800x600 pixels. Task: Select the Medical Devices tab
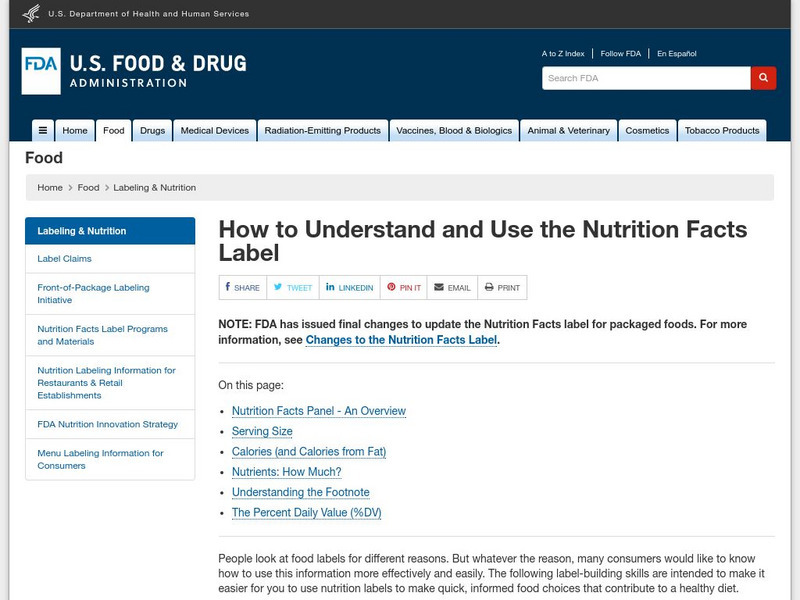pyautogui.click(x=215, y=131)
